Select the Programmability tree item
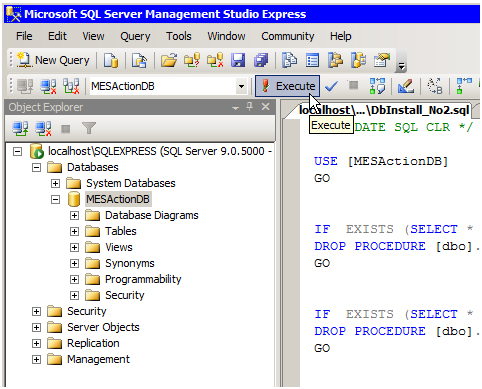Viewport: 482px width, 389px height. pos(143,279)
